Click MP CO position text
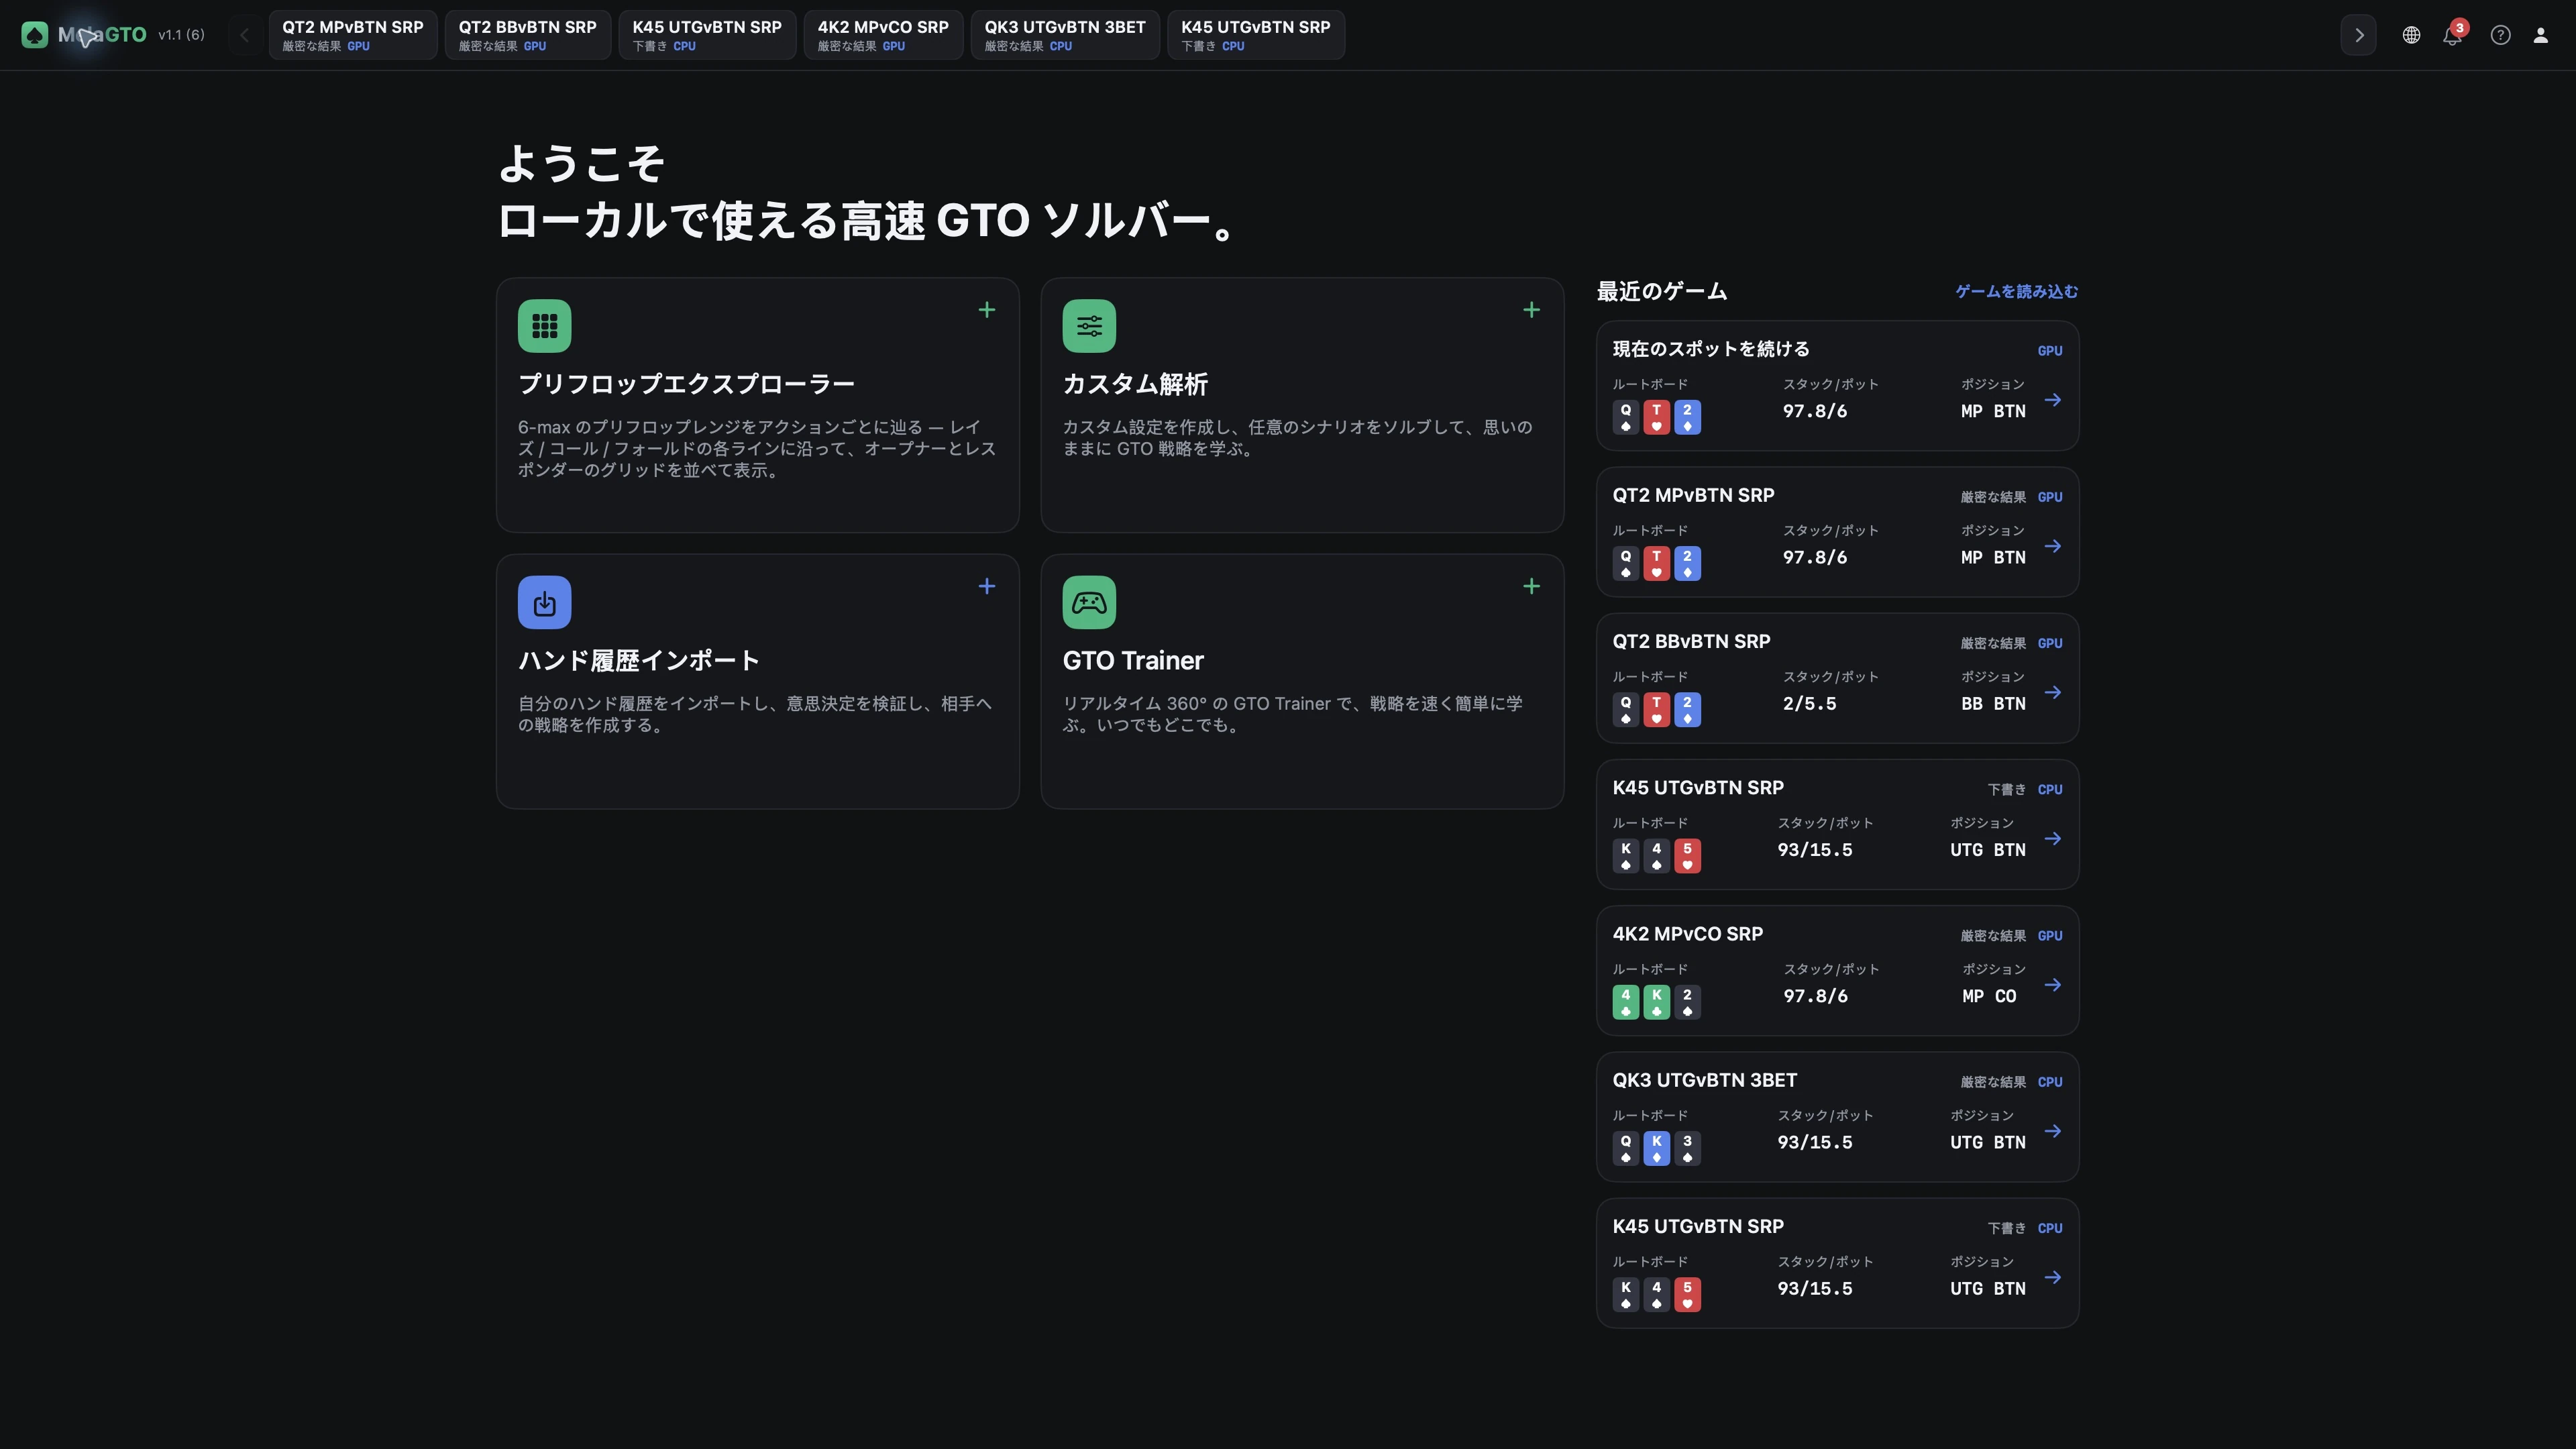Image resolution: width=2576 pixels, height=1449 pixels. [x=1989, y=996]
